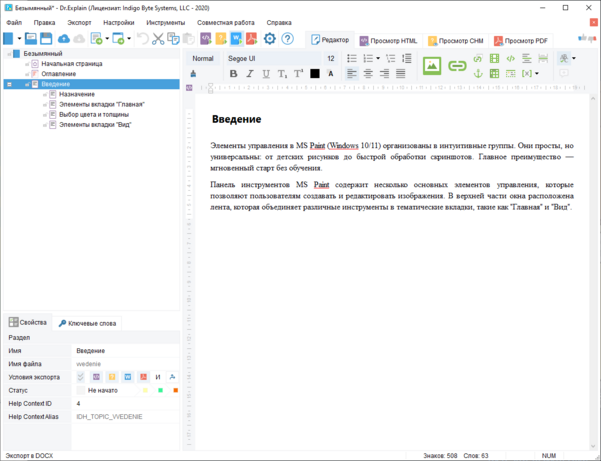Switch to Просмотр PDF view
Screen dimensions: 601x461
click(520, 40)
